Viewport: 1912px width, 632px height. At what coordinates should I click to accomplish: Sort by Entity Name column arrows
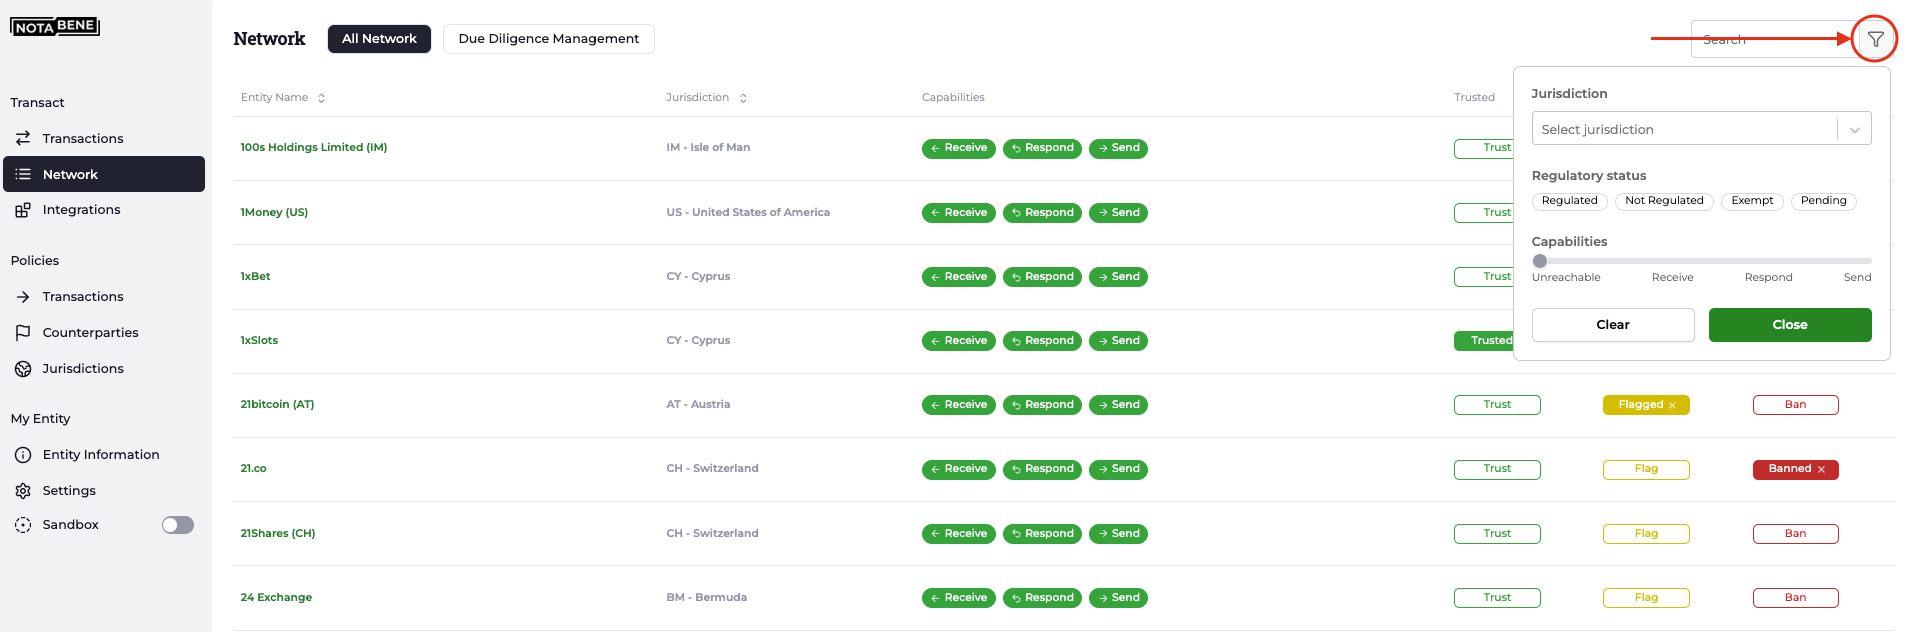click(x=321, y=98)
